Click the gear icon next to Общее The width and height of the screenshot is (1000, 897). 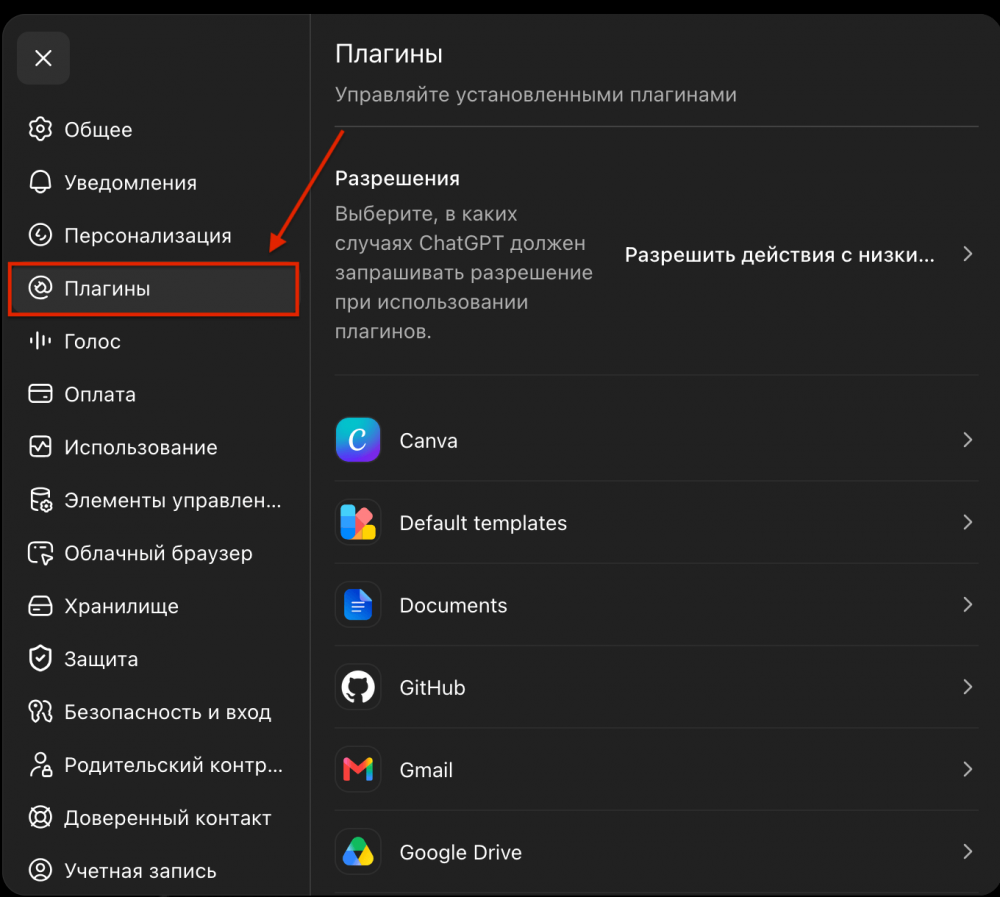tap(40, 129)
